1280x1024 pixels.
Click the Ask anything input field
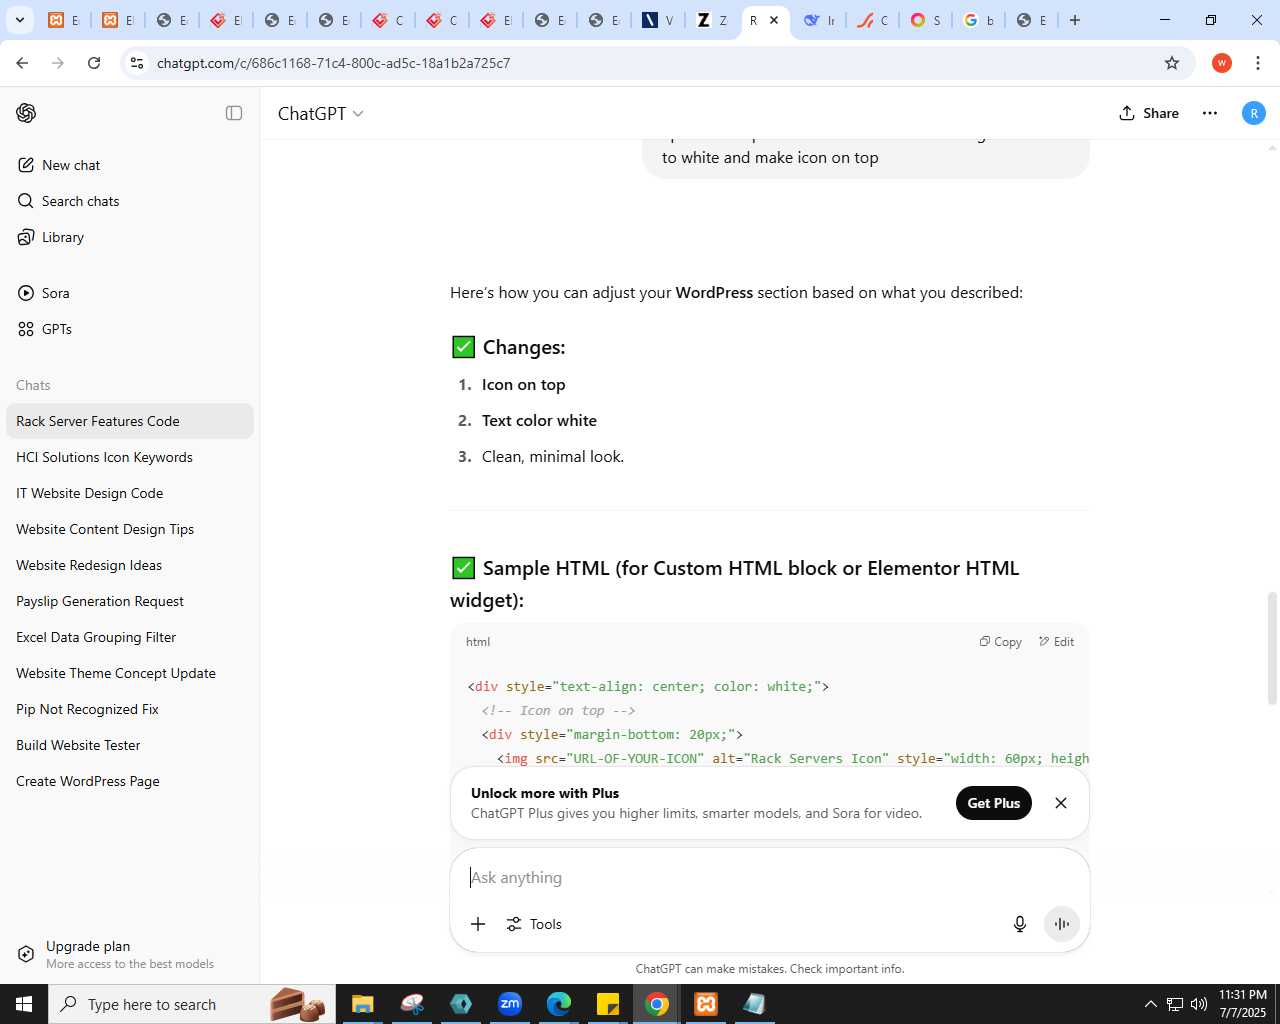tap(770, 877)
